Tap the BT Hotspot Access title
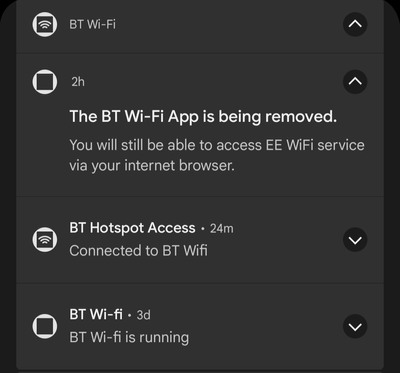Screen dimensions: 400x373 coord(132,228)
